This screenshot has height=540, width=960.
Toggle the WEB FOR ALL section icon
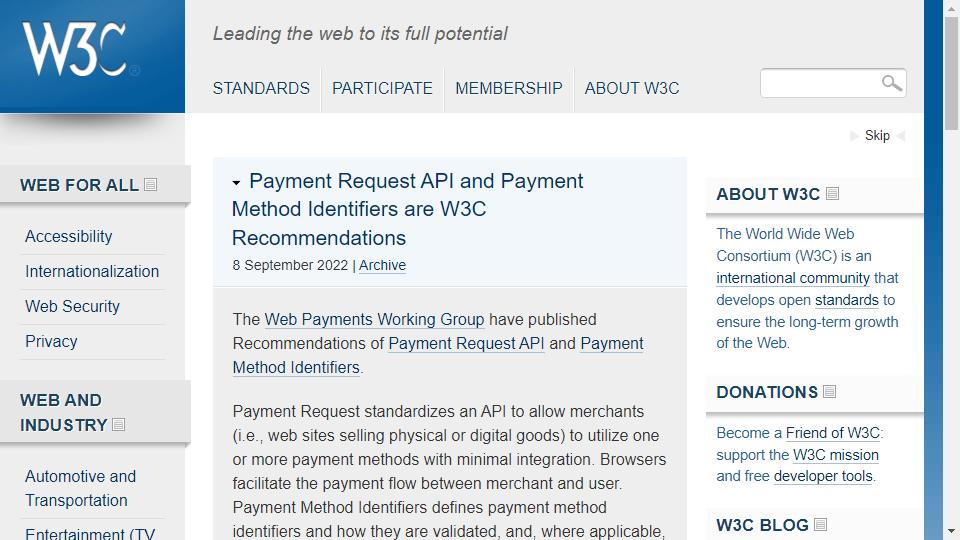(x=151, y=184)
